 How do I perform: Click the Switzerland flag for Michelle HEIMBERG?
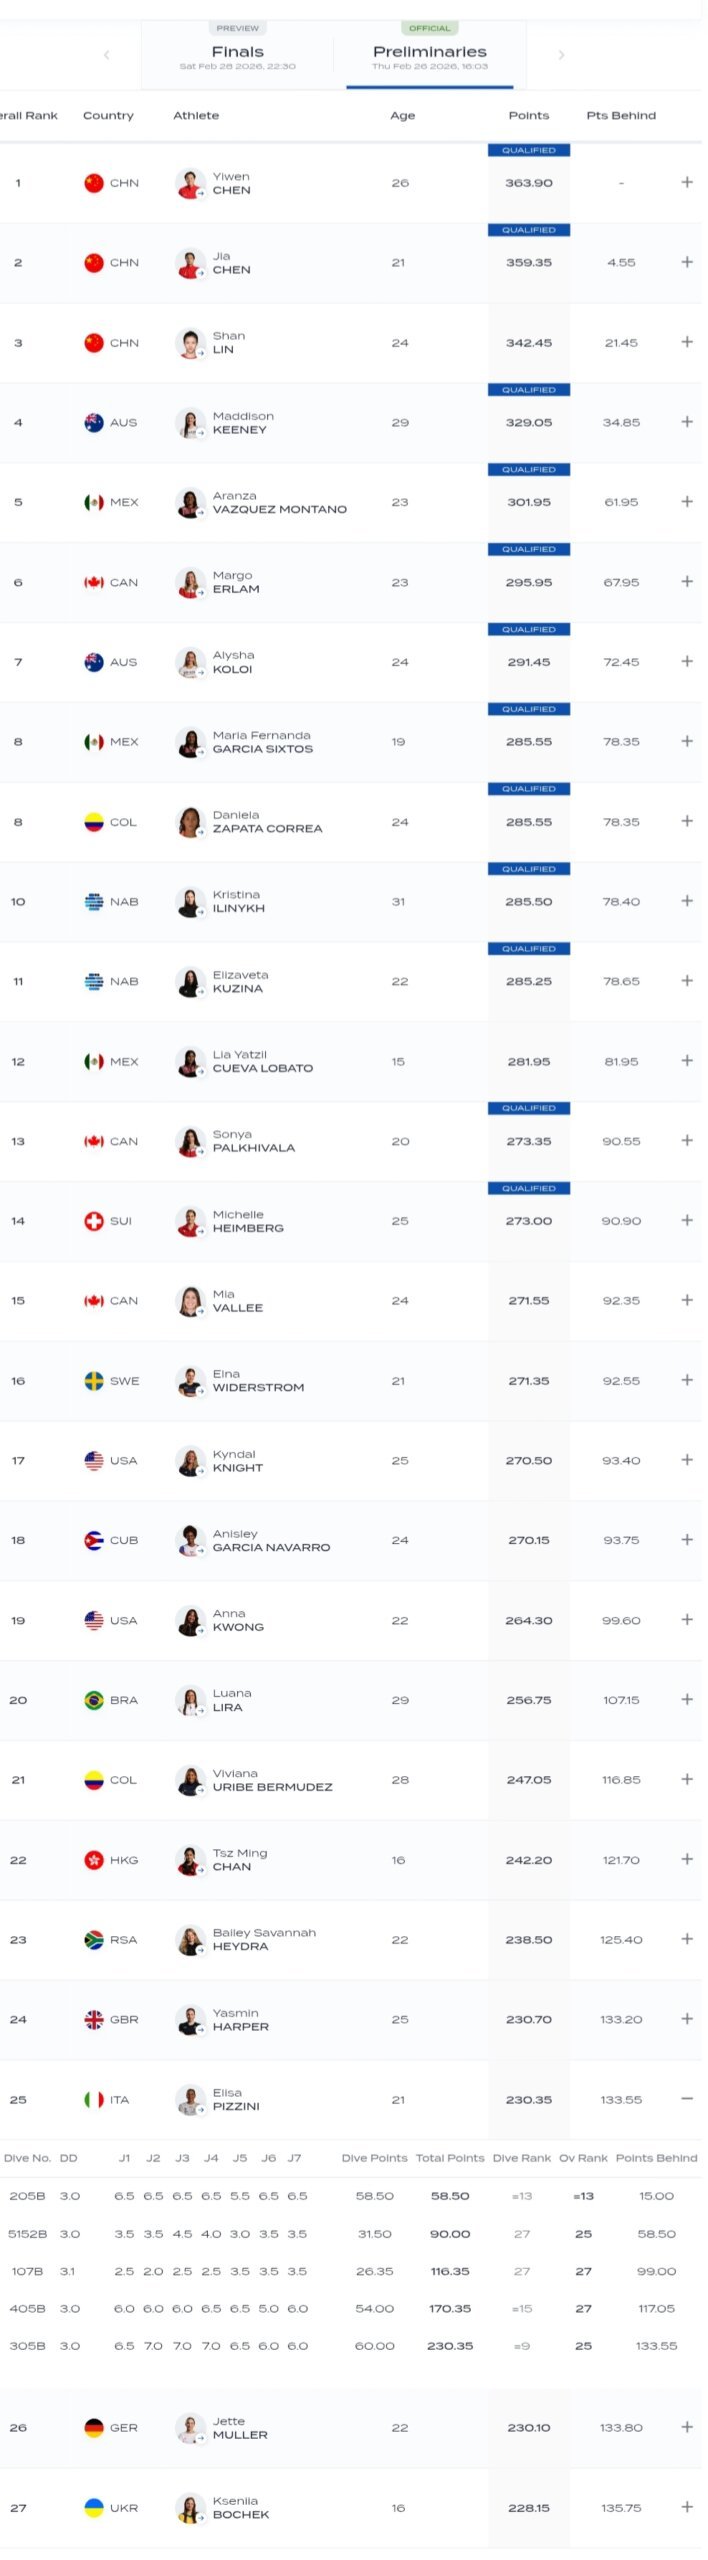[94, 1221]
